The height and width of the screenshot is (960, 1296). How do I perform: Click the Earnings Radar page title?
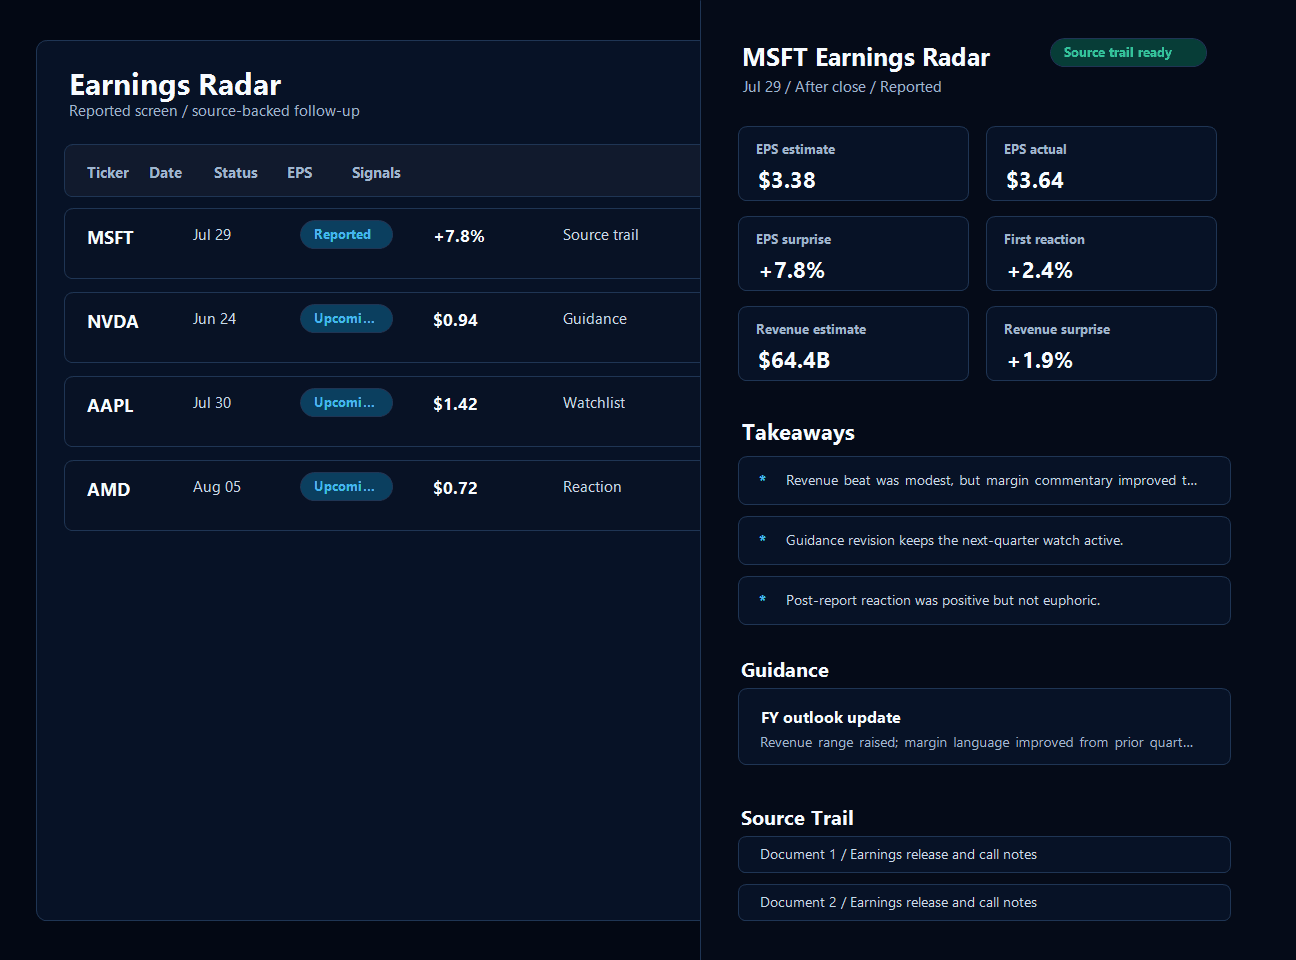[175, 84]
